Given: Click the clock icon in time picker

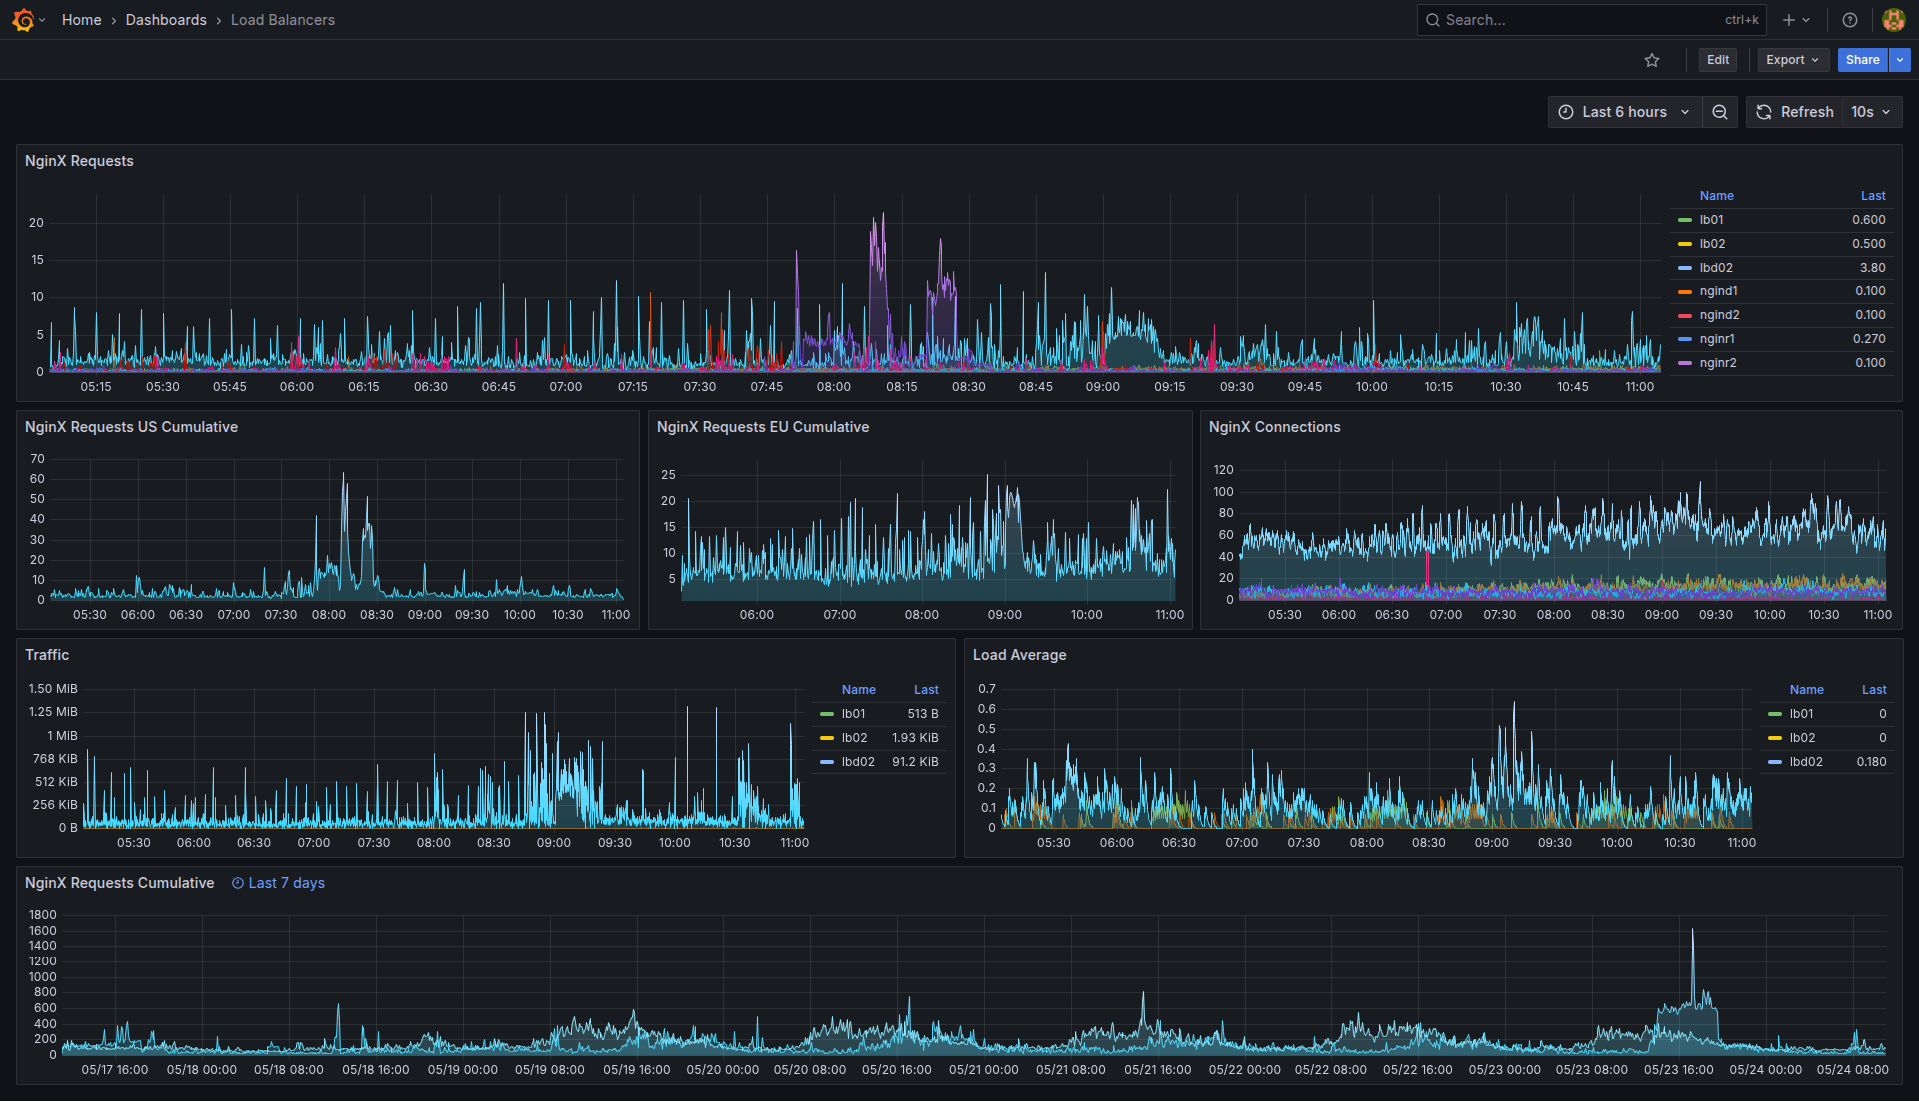Looking at the screenshot, I should point(1566,112).
